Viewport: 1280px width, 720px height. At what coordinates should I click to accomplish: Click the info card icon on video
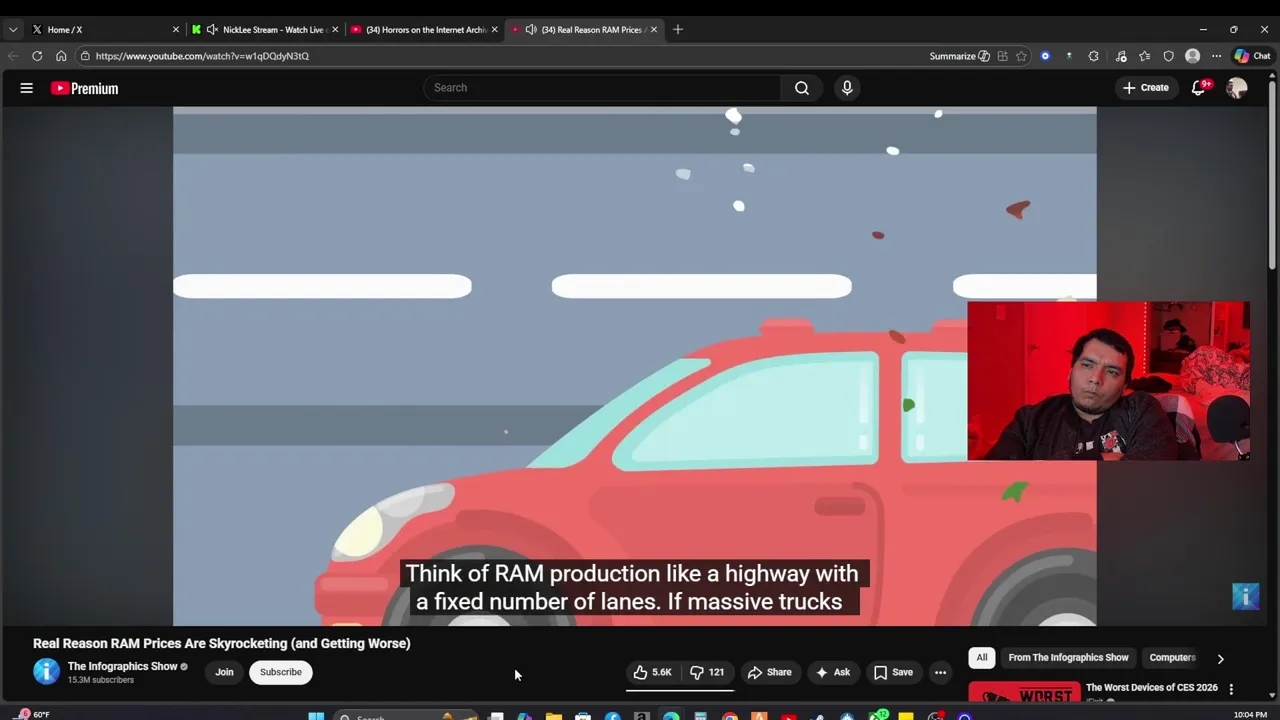click(1245, 597)
